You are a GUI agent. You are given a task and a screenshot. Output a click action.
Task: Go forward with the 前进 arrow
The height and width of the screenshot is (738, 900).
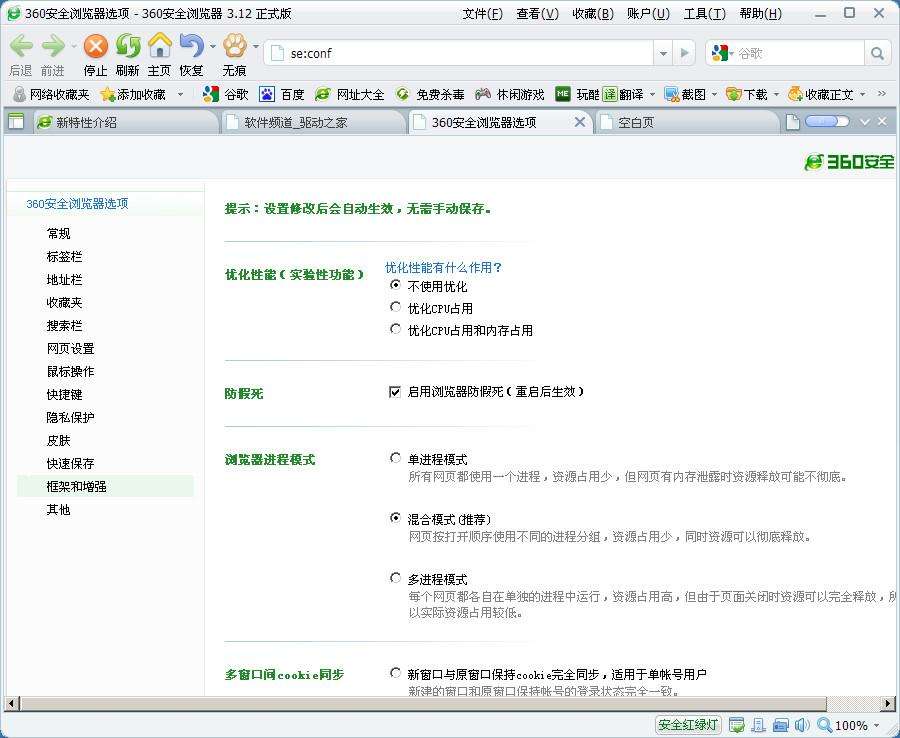(53, 45)
